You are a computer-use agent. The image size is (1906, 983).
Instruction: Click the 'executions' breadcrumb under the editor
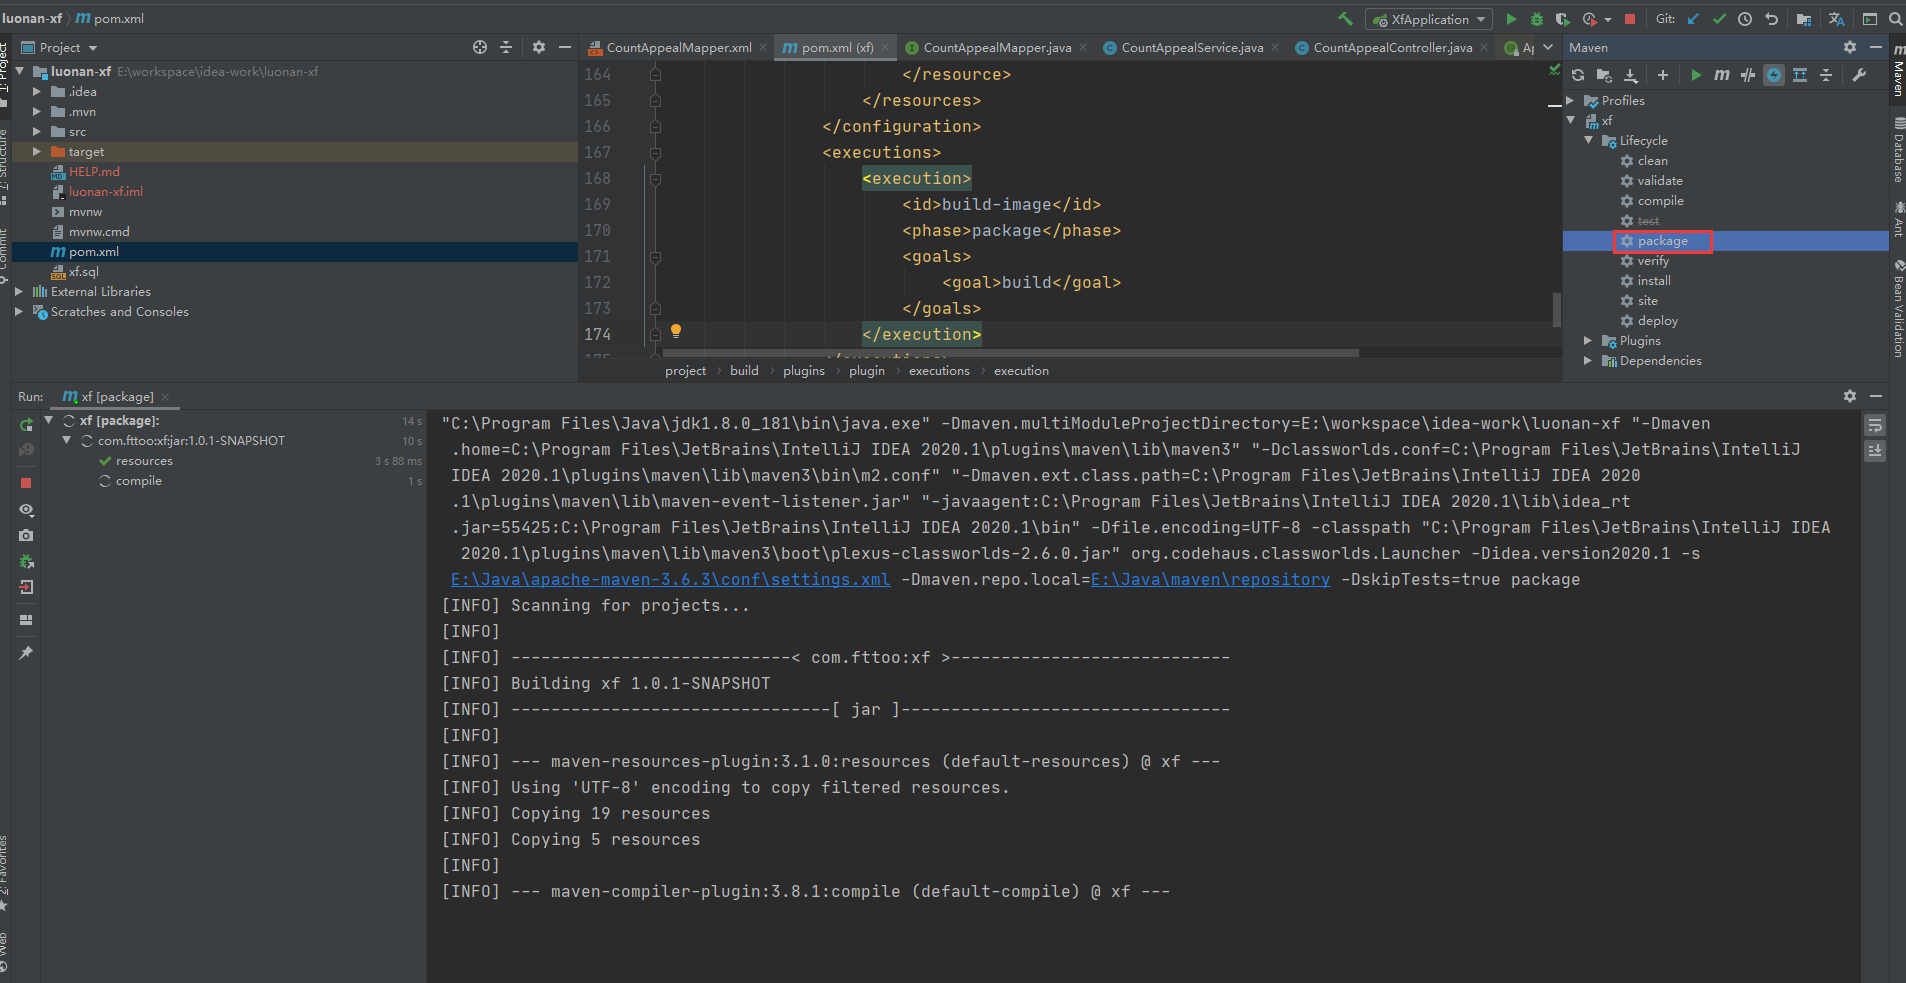[939, 371]
